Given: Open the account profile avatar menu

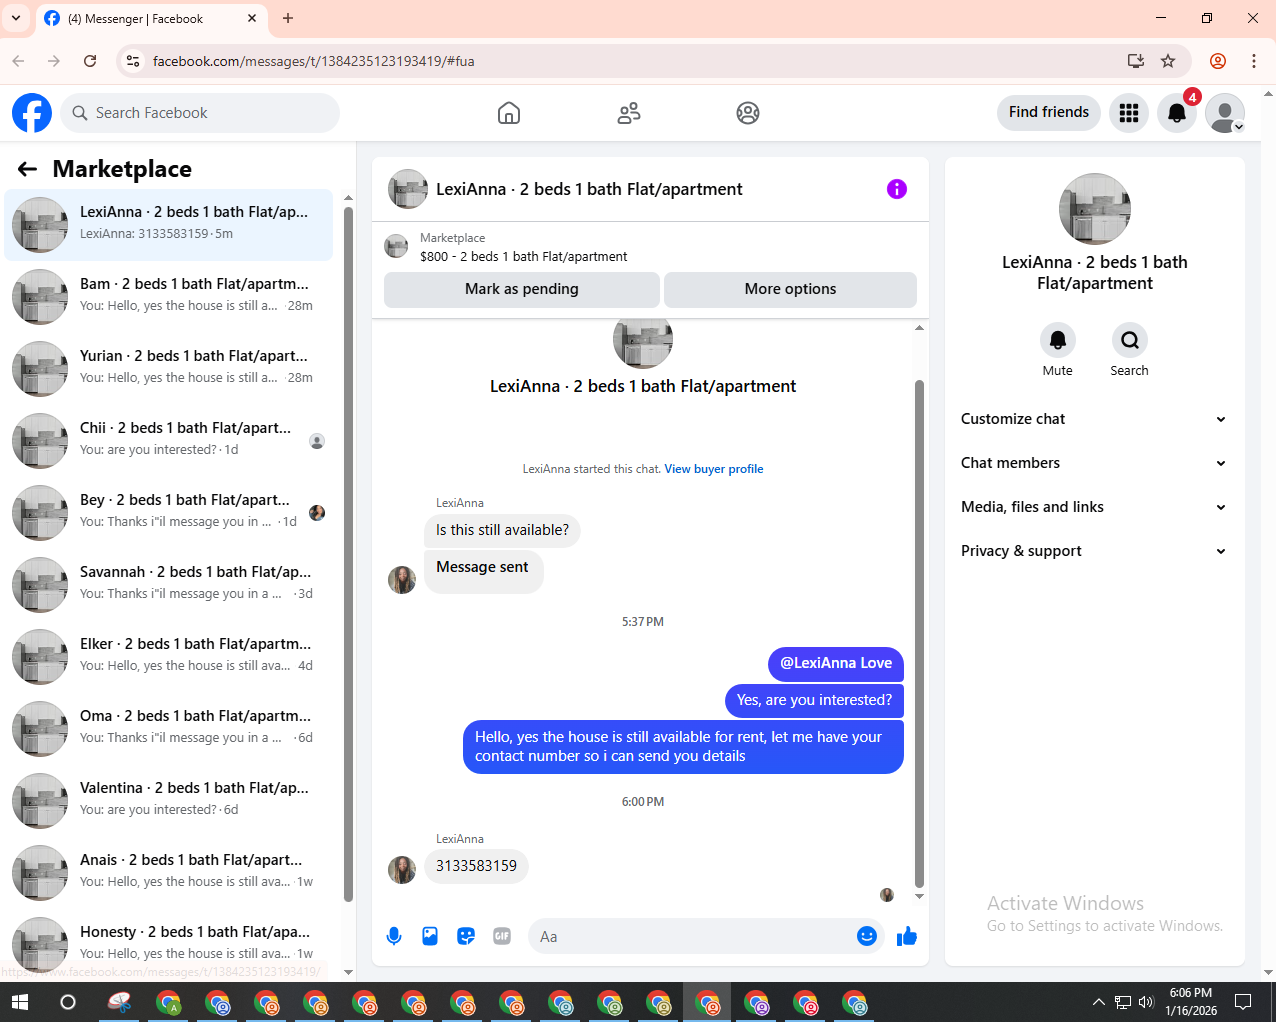Looking at the screenshot, I should [1225, 113].
